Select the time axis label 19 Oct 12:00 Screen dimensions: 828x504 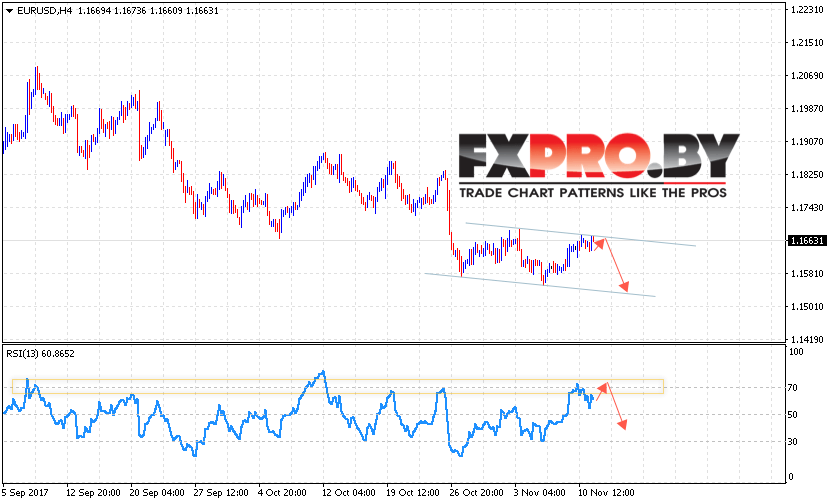[x=412, y=493]
